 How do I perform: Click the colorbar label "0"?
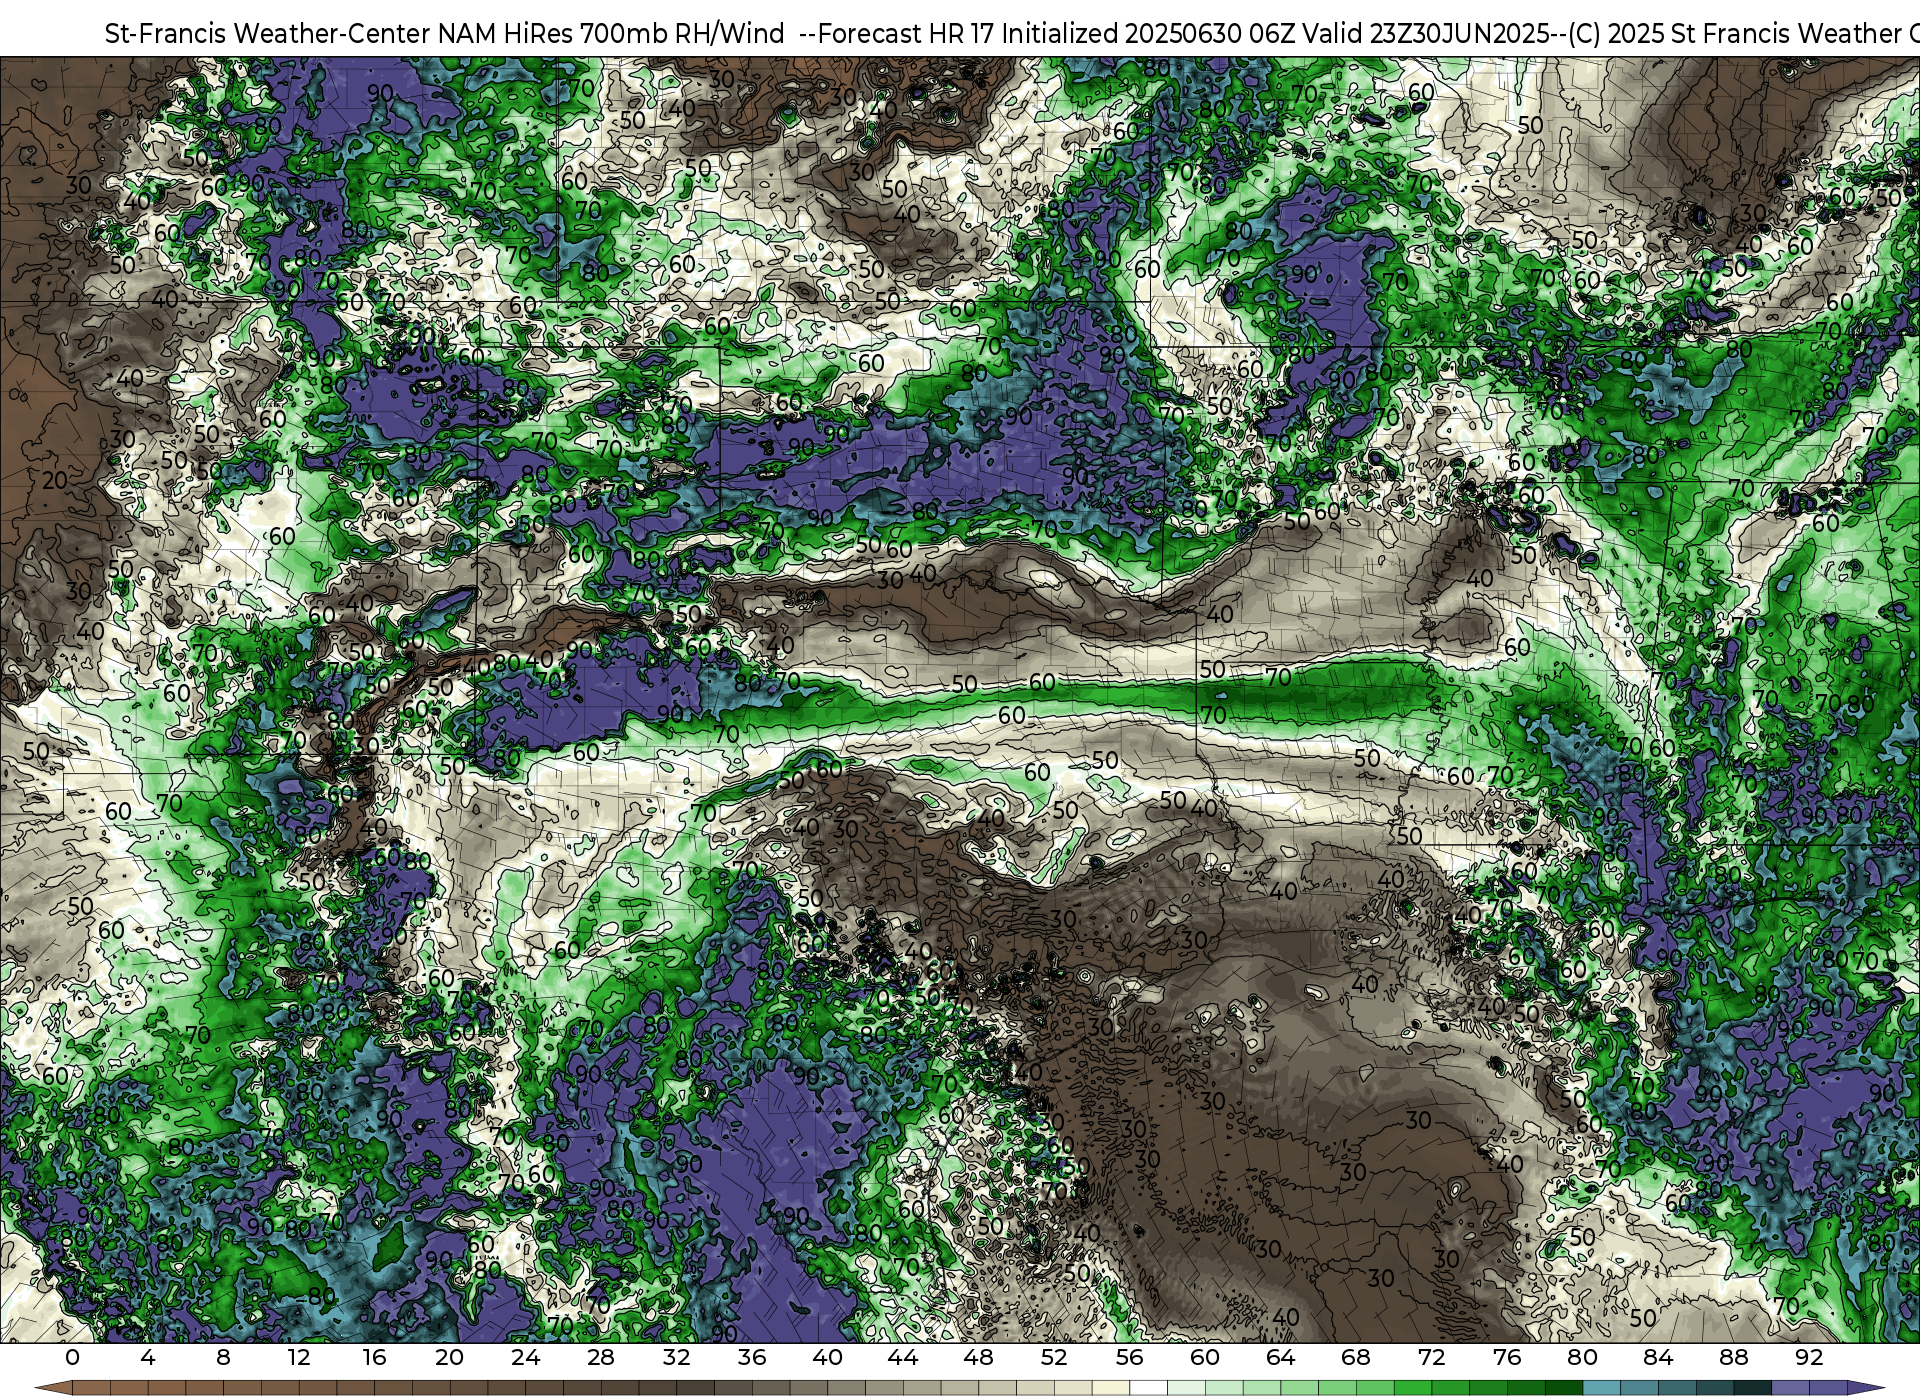point(72,1357)
